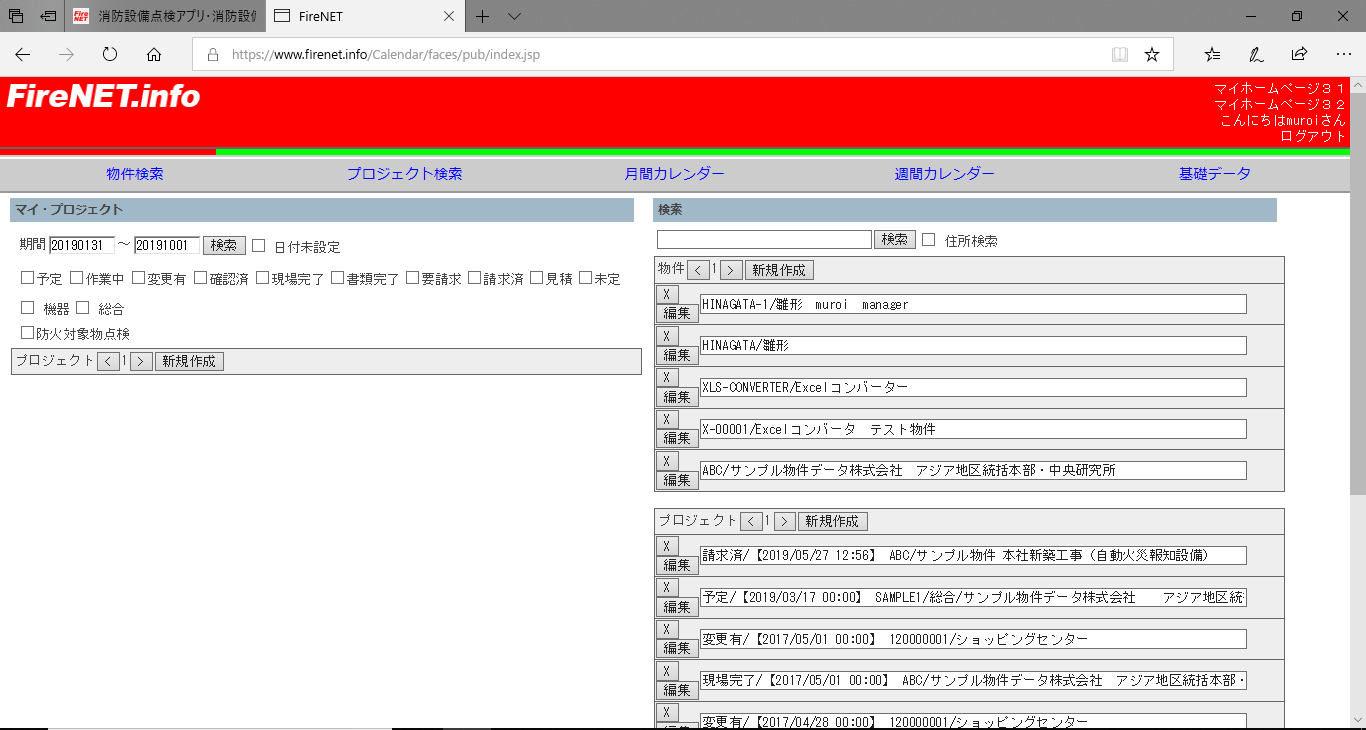Delete X-00001/Excelコンバータ entry with X

[667, 419]
